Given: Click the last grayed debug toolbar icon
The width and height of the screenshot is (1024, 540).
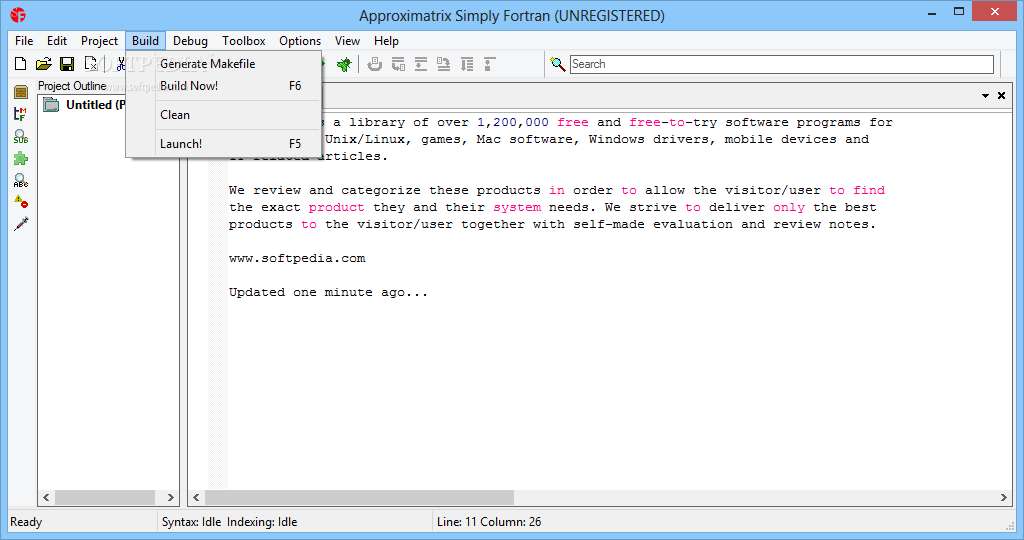Looking at the screenshot, I should 490,64.
